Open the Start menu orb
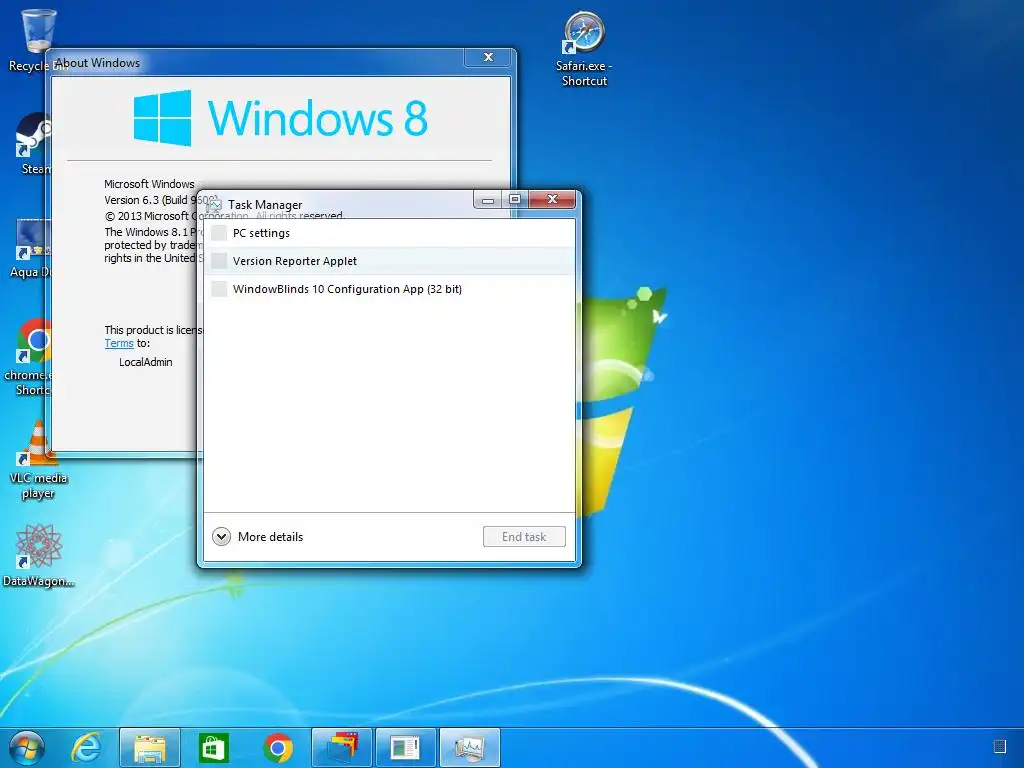Screen dimensions: 1024x768 coord(26,748)
